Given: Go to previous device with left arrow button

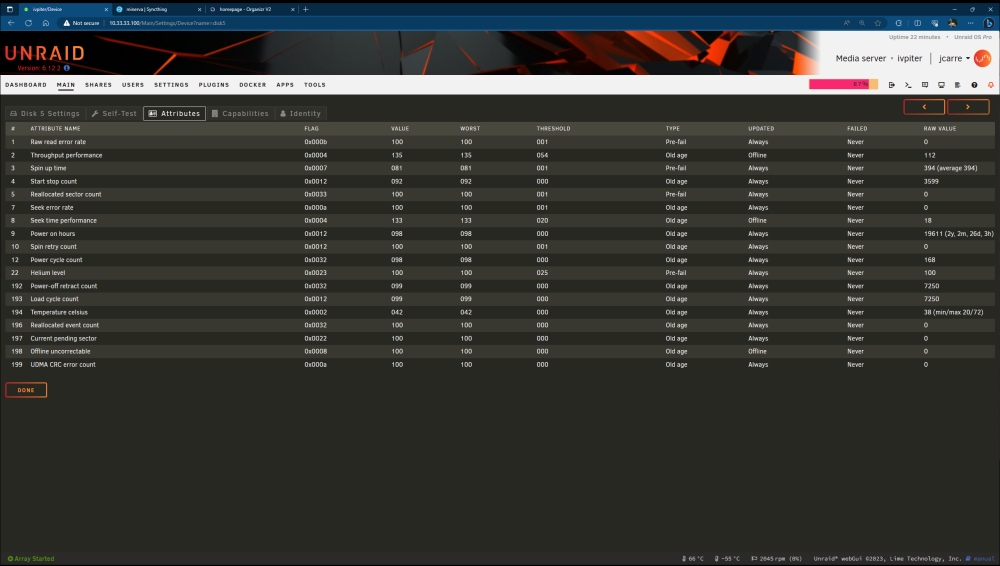Looking at the screenshot, I should 924,107.
